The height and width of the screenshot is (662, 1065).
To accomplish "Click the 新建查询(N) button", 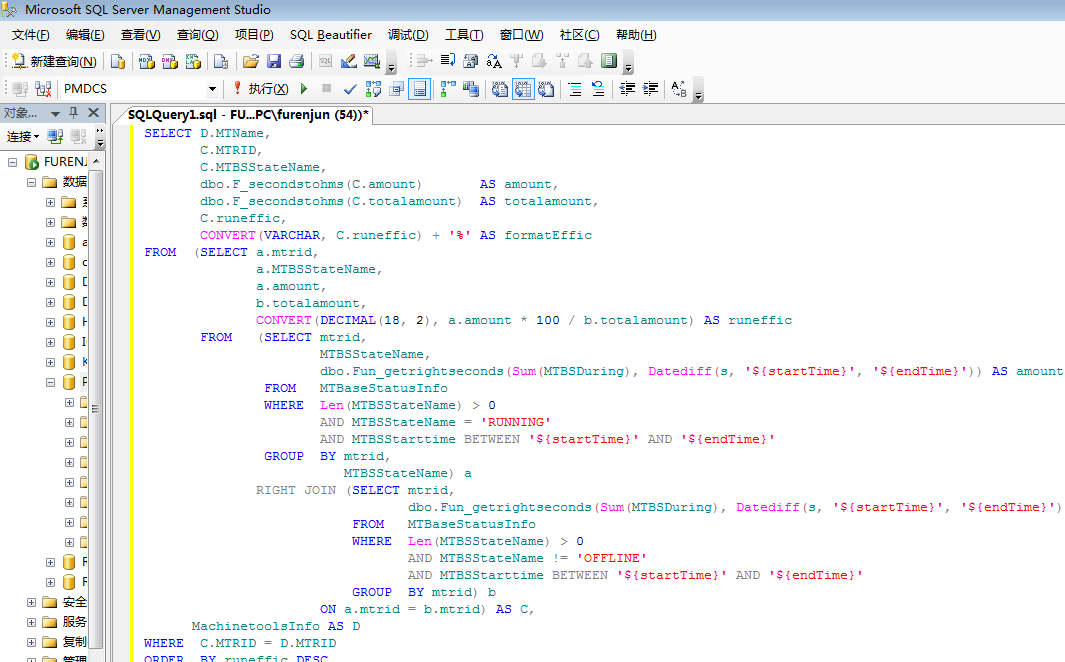I will pyautogui.click(x=54, y=62).
